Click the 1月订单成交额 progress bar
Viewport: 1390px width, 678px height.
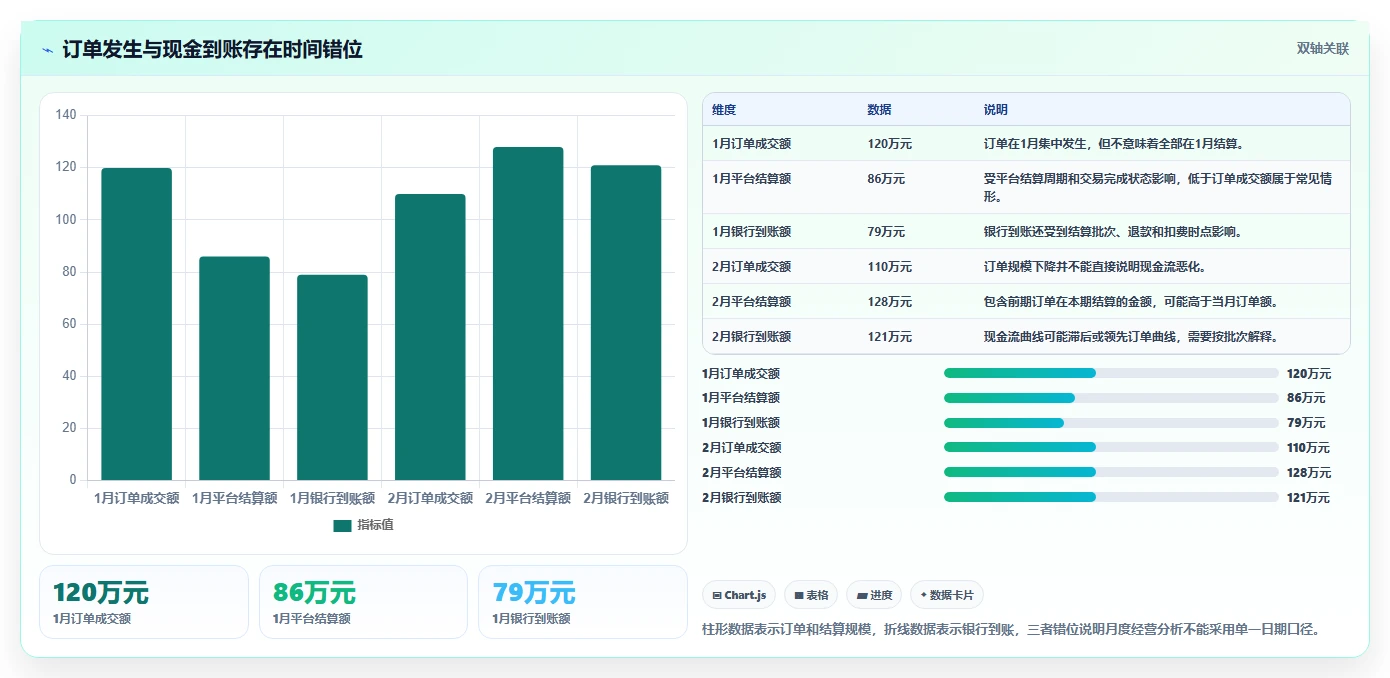[x=1111, y=373]
